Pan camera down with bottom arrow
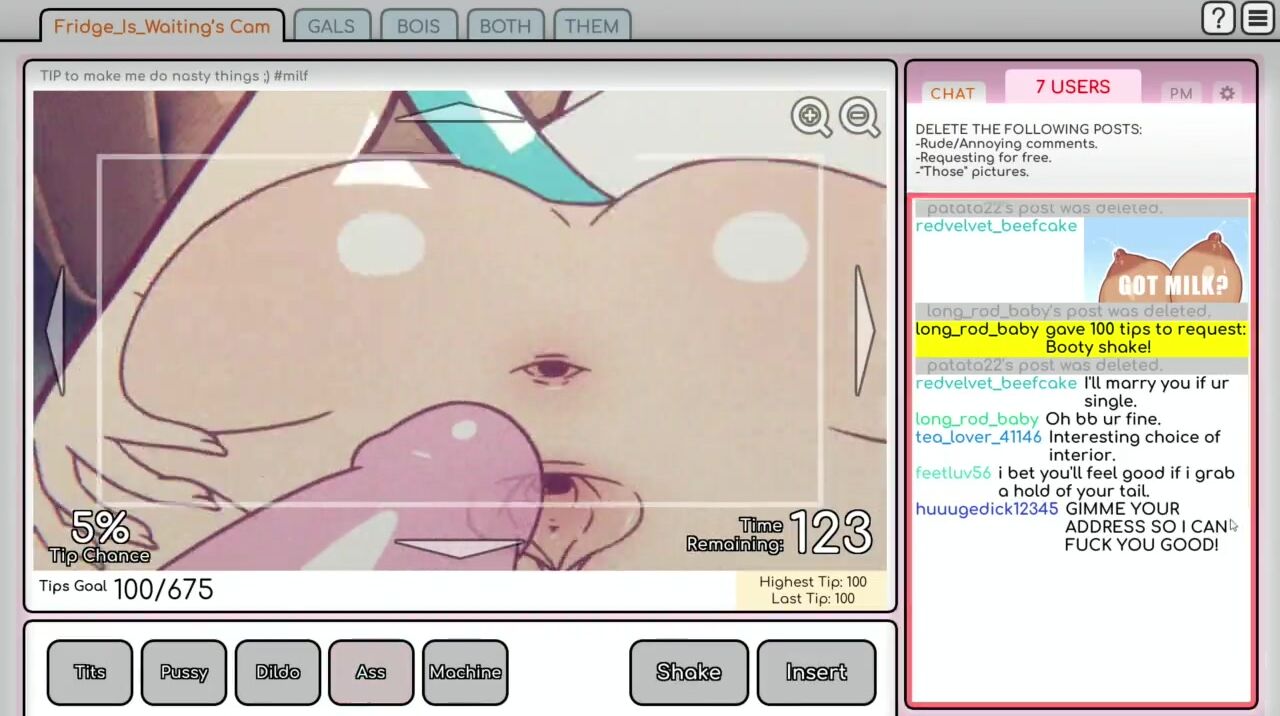Viewport: 1280px width, 716px height. click(x=459, y=547)
